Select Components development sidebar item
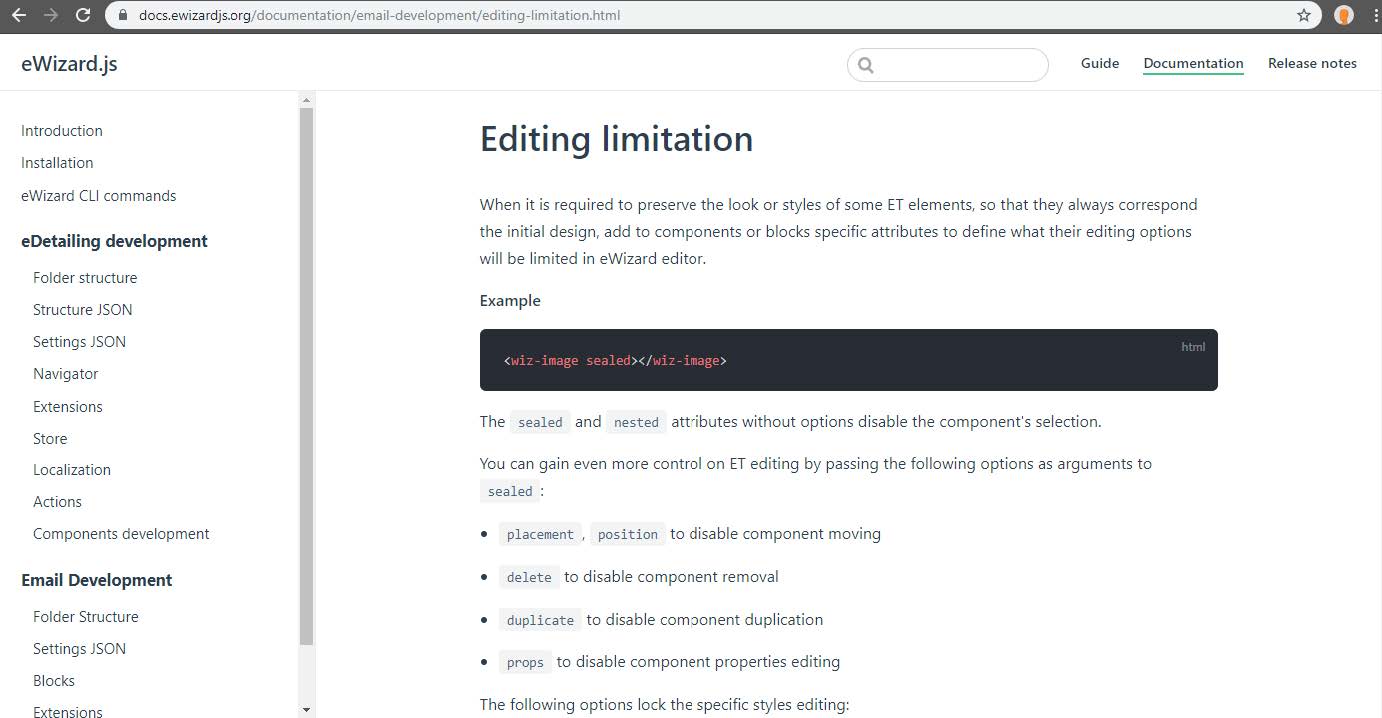The height and width of the screenshot is (718, 1382). (121, 534)
